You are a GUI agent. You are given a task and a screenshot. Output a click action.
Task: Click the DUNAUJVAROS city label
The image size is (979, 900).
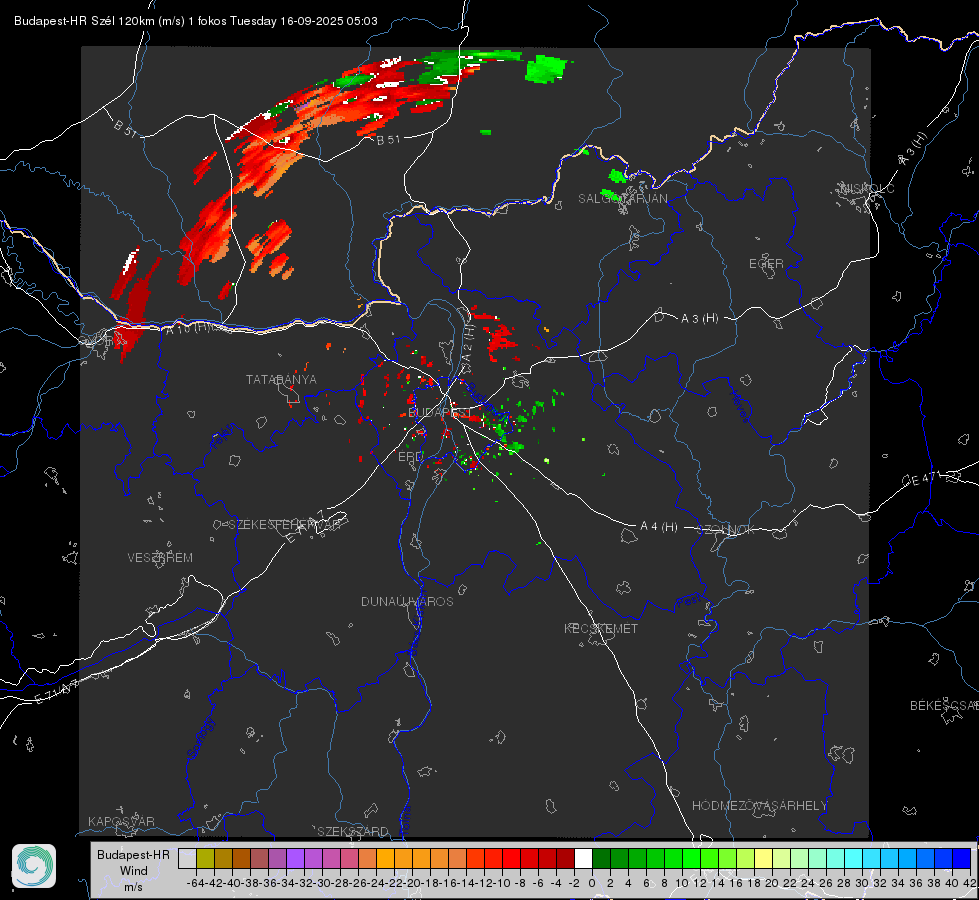[x=407, y=601]
